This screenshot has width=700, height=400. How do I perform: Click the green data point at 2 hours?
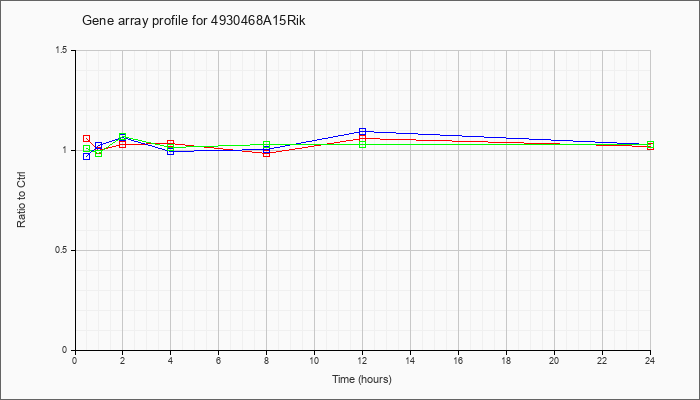[x=123, y=136]
